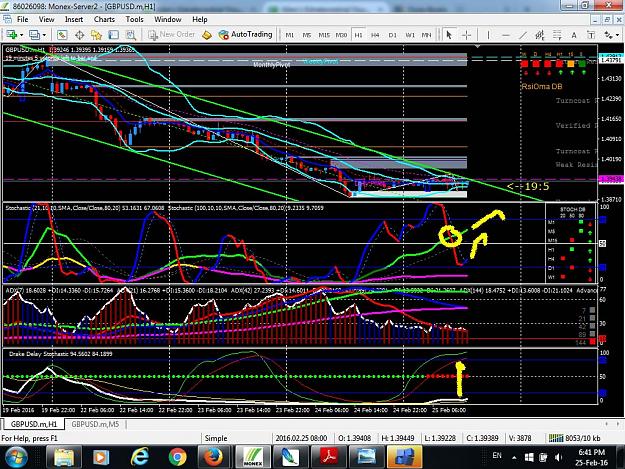Click the Profiles icon
Screen dimensions: 625x469
coord(34,35)
